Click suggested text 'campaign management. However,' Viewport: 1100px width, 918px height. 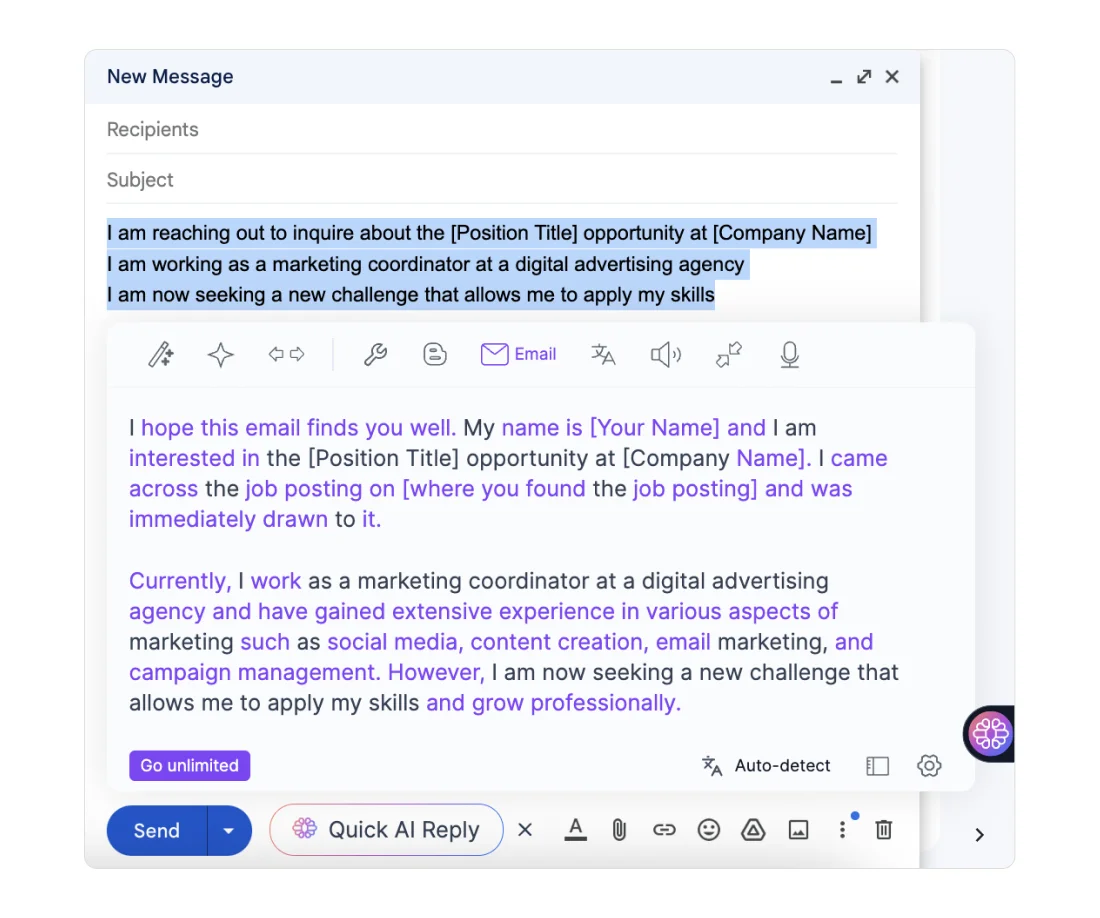click(x=307, y=672)
